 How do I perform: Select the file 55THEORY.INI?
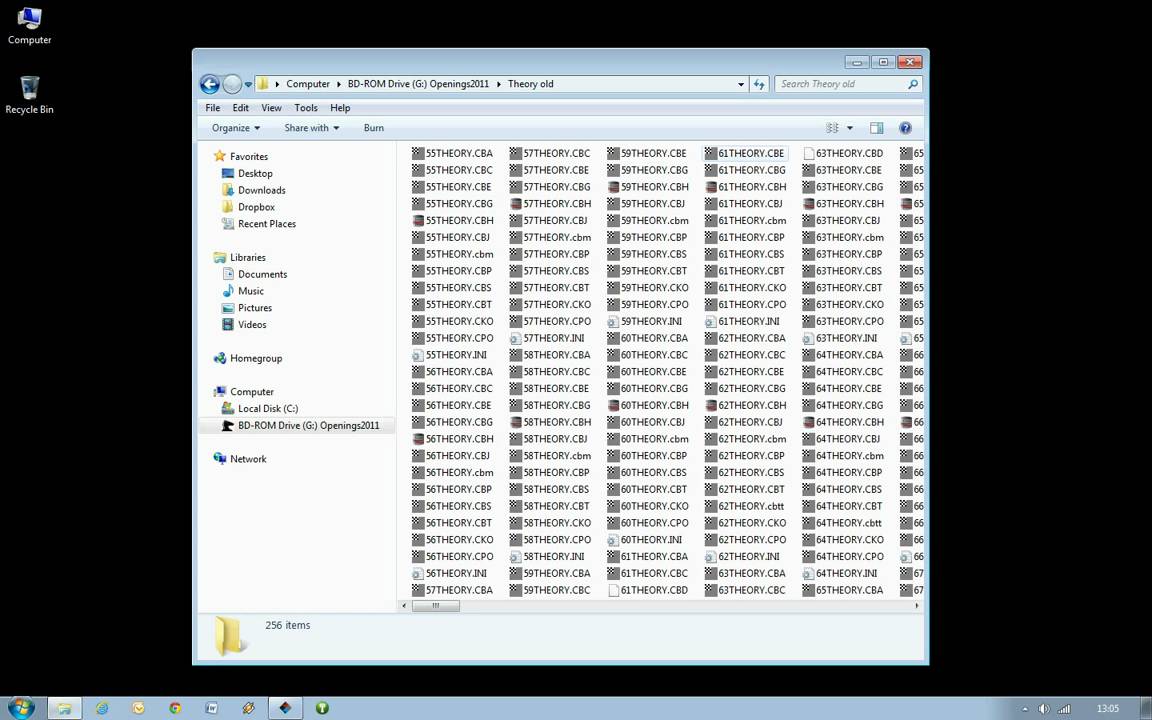[450, 355]
